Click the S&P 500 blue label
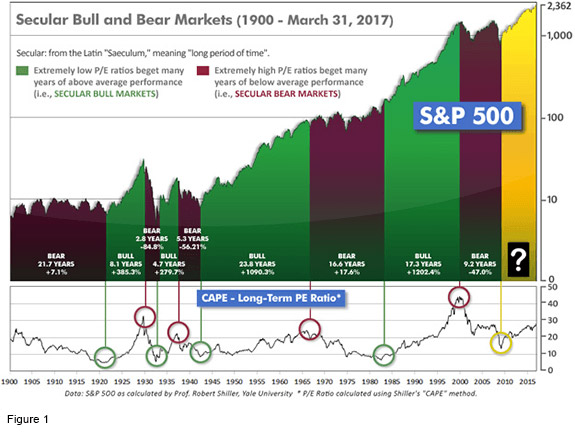575x434 pixels. tap(467, 116)
